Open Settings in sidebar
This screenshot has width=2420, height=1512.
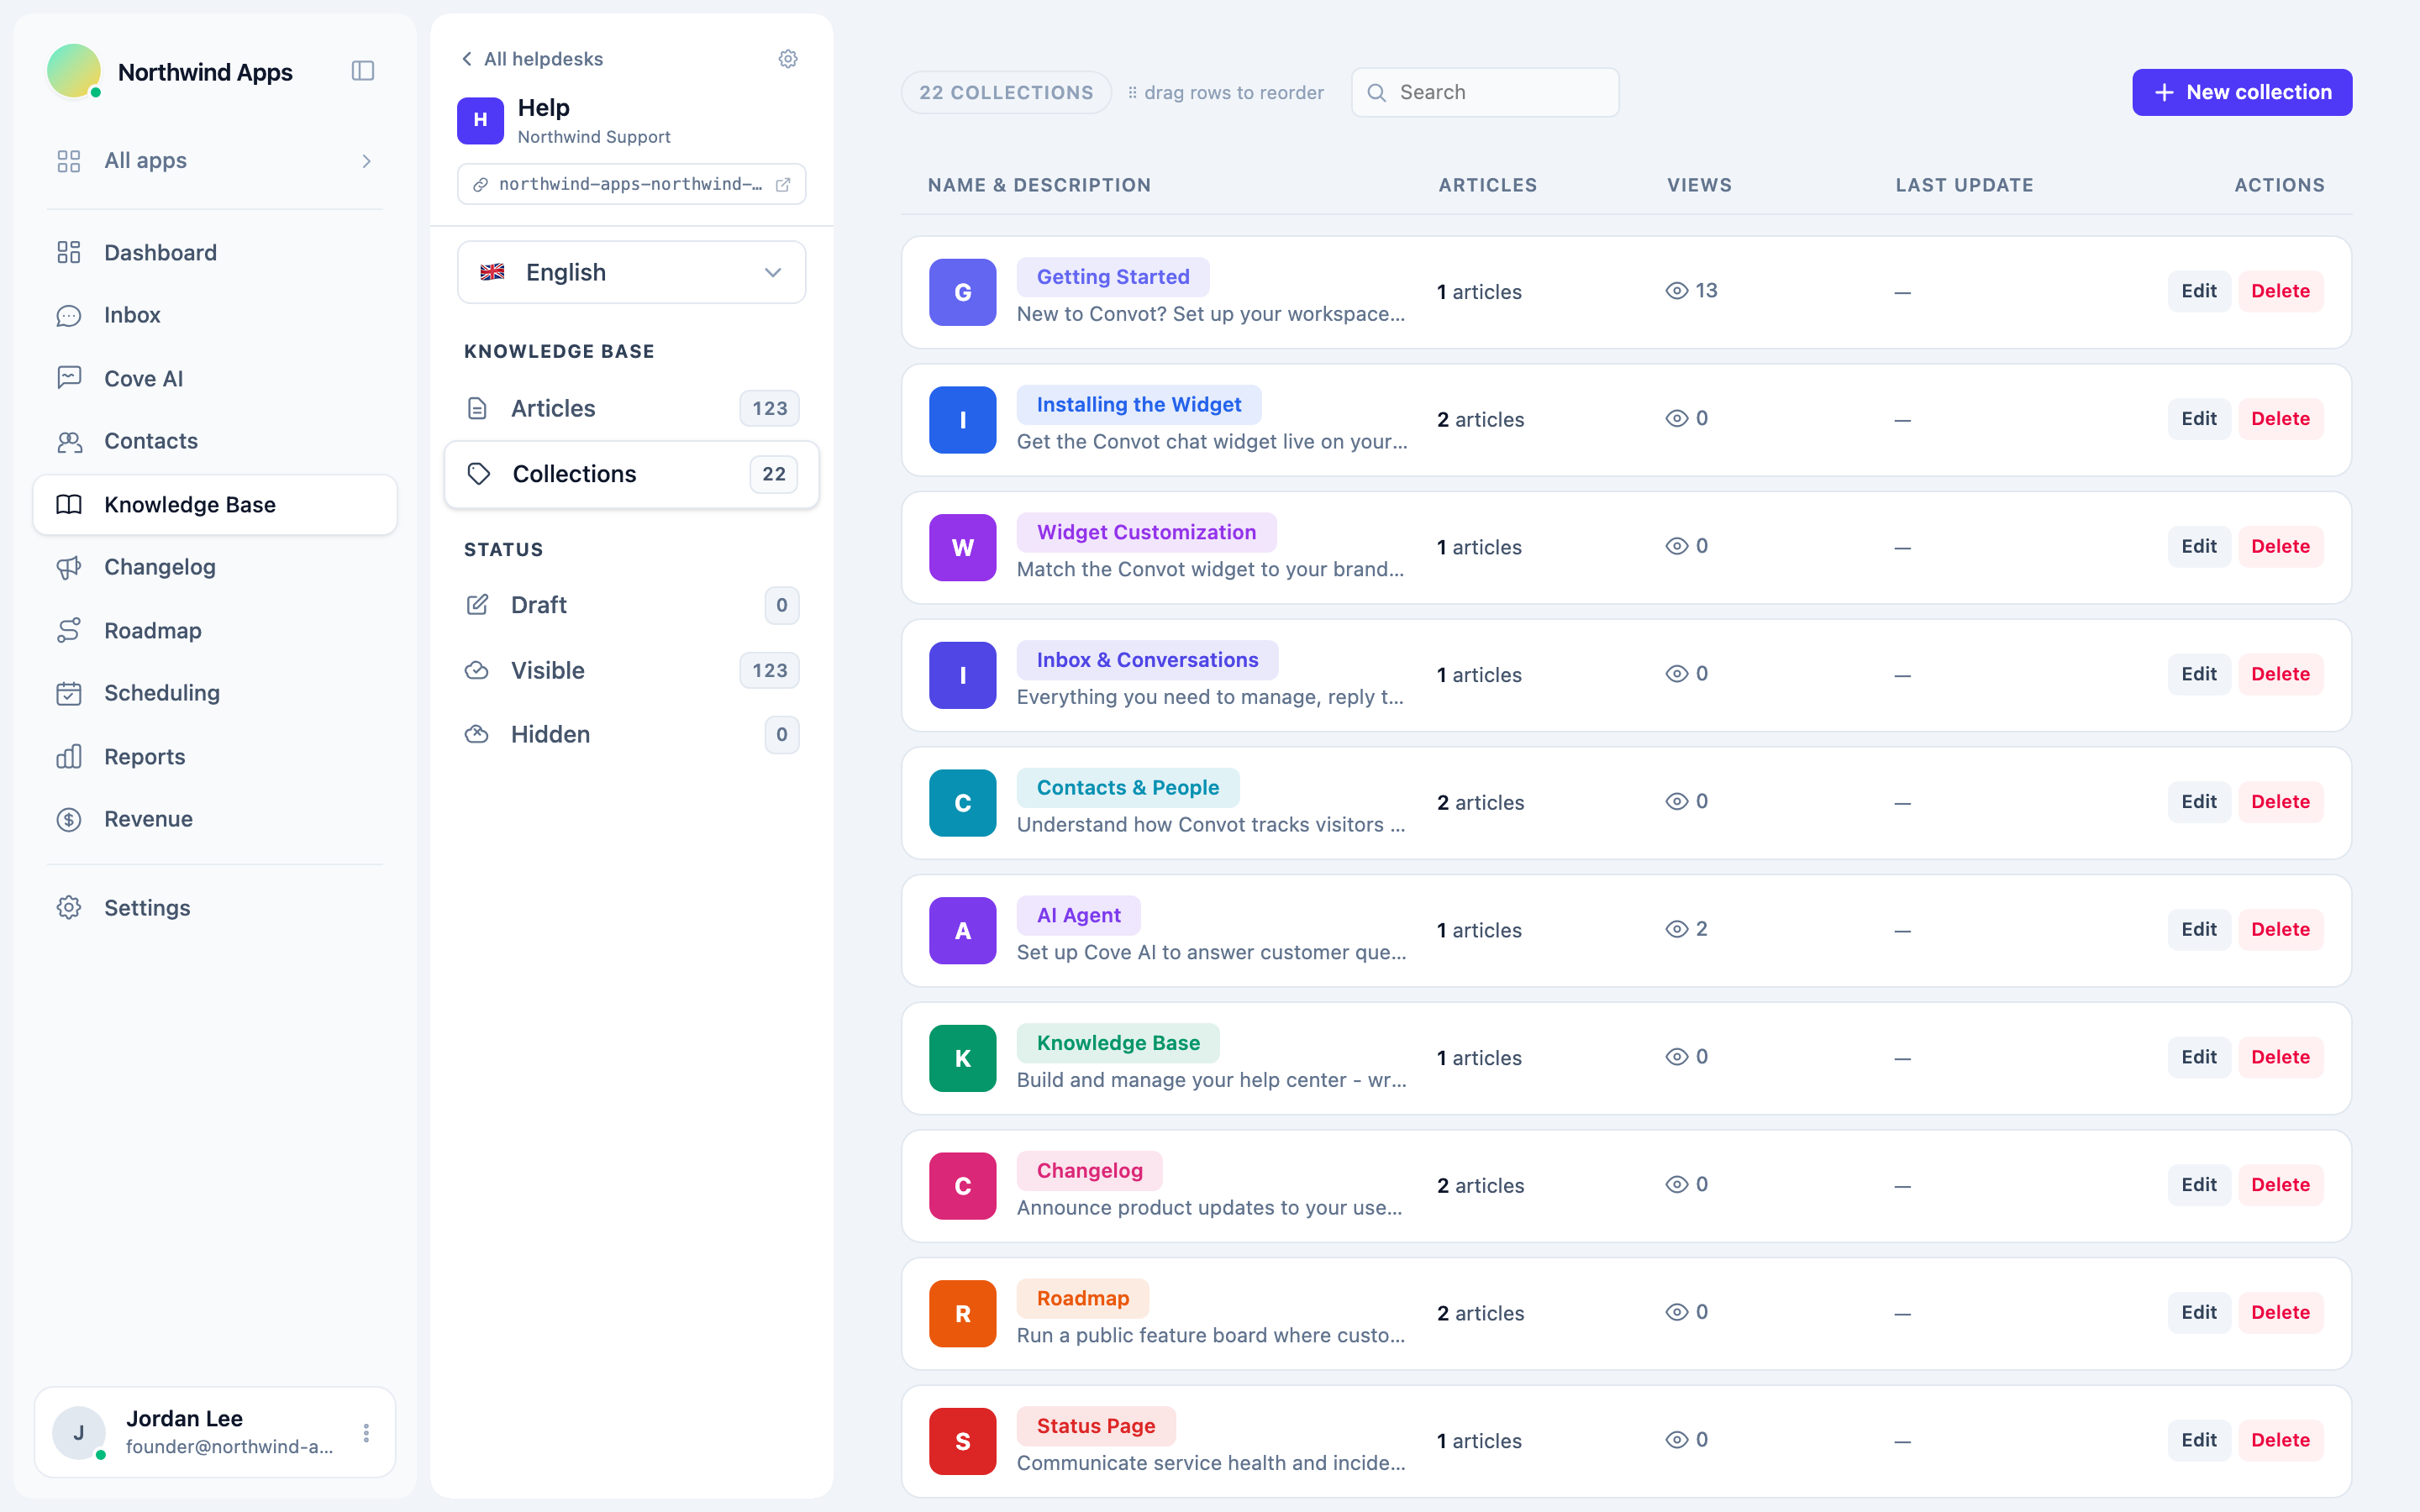(x=215, y=908)
